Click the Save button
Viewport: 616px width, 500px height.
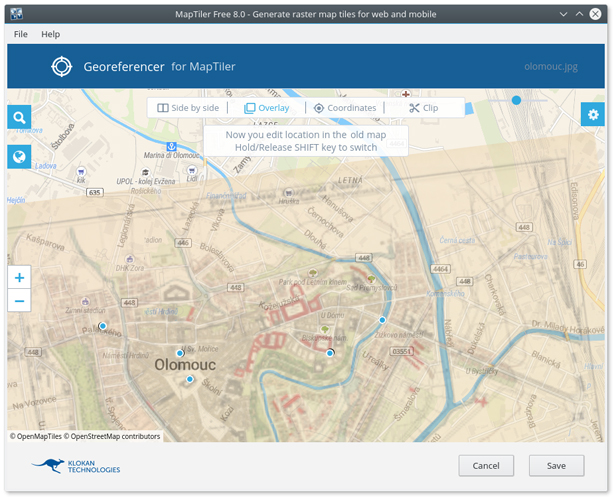[556, 466]
